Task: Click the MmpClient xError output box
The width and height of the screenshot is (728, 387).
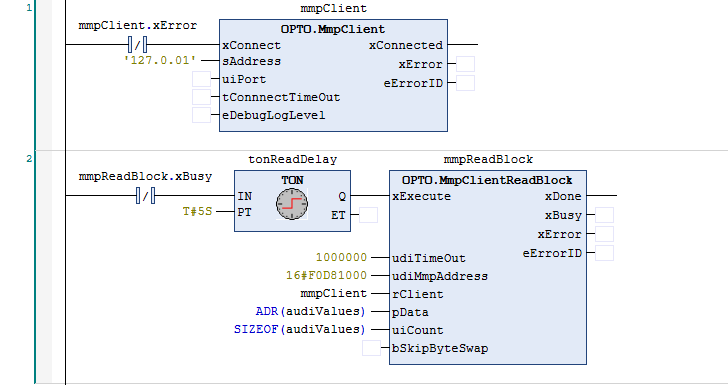Action: 465,64
